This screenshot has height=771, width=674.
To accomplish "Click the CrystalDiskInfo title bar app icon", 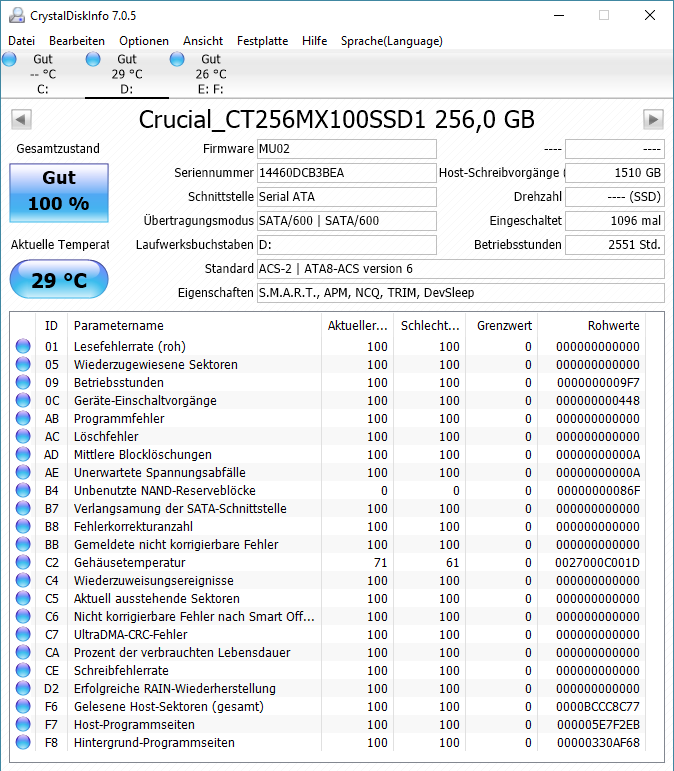I will 17,15.
